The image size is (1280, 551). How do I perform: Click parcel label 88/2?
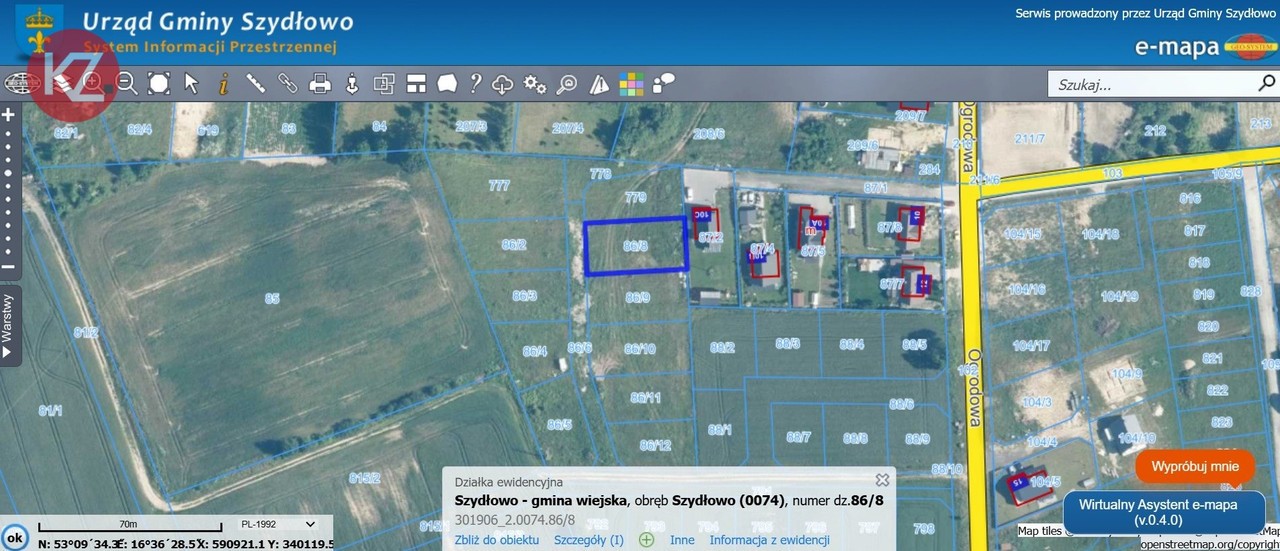(x=722, y=347)
